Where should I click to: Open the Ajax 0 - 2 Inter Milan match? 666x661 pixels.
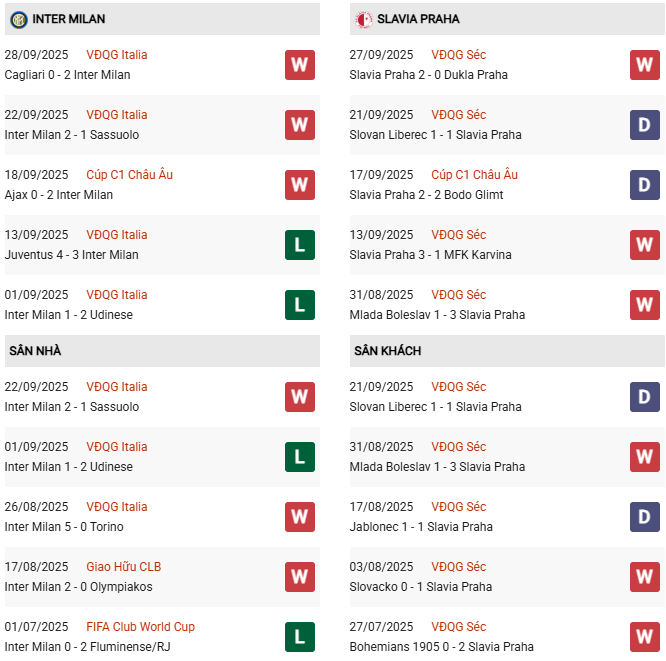click(59, 195)
